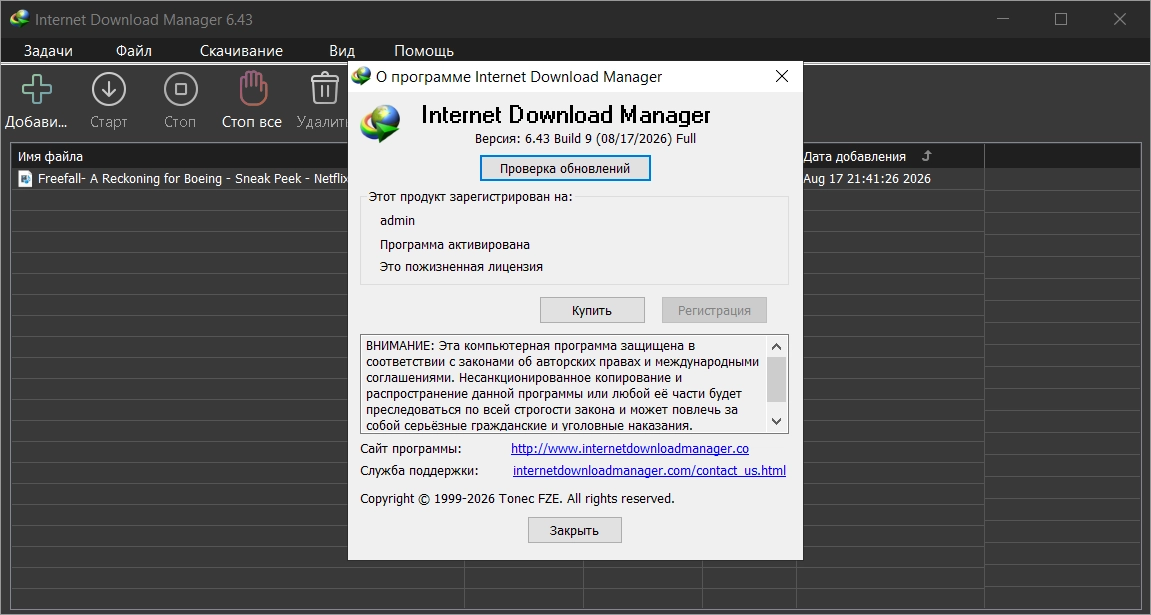This screenshot has width=1151, height=615.
Task: Open the Файл menu
Action: [134, 51]
